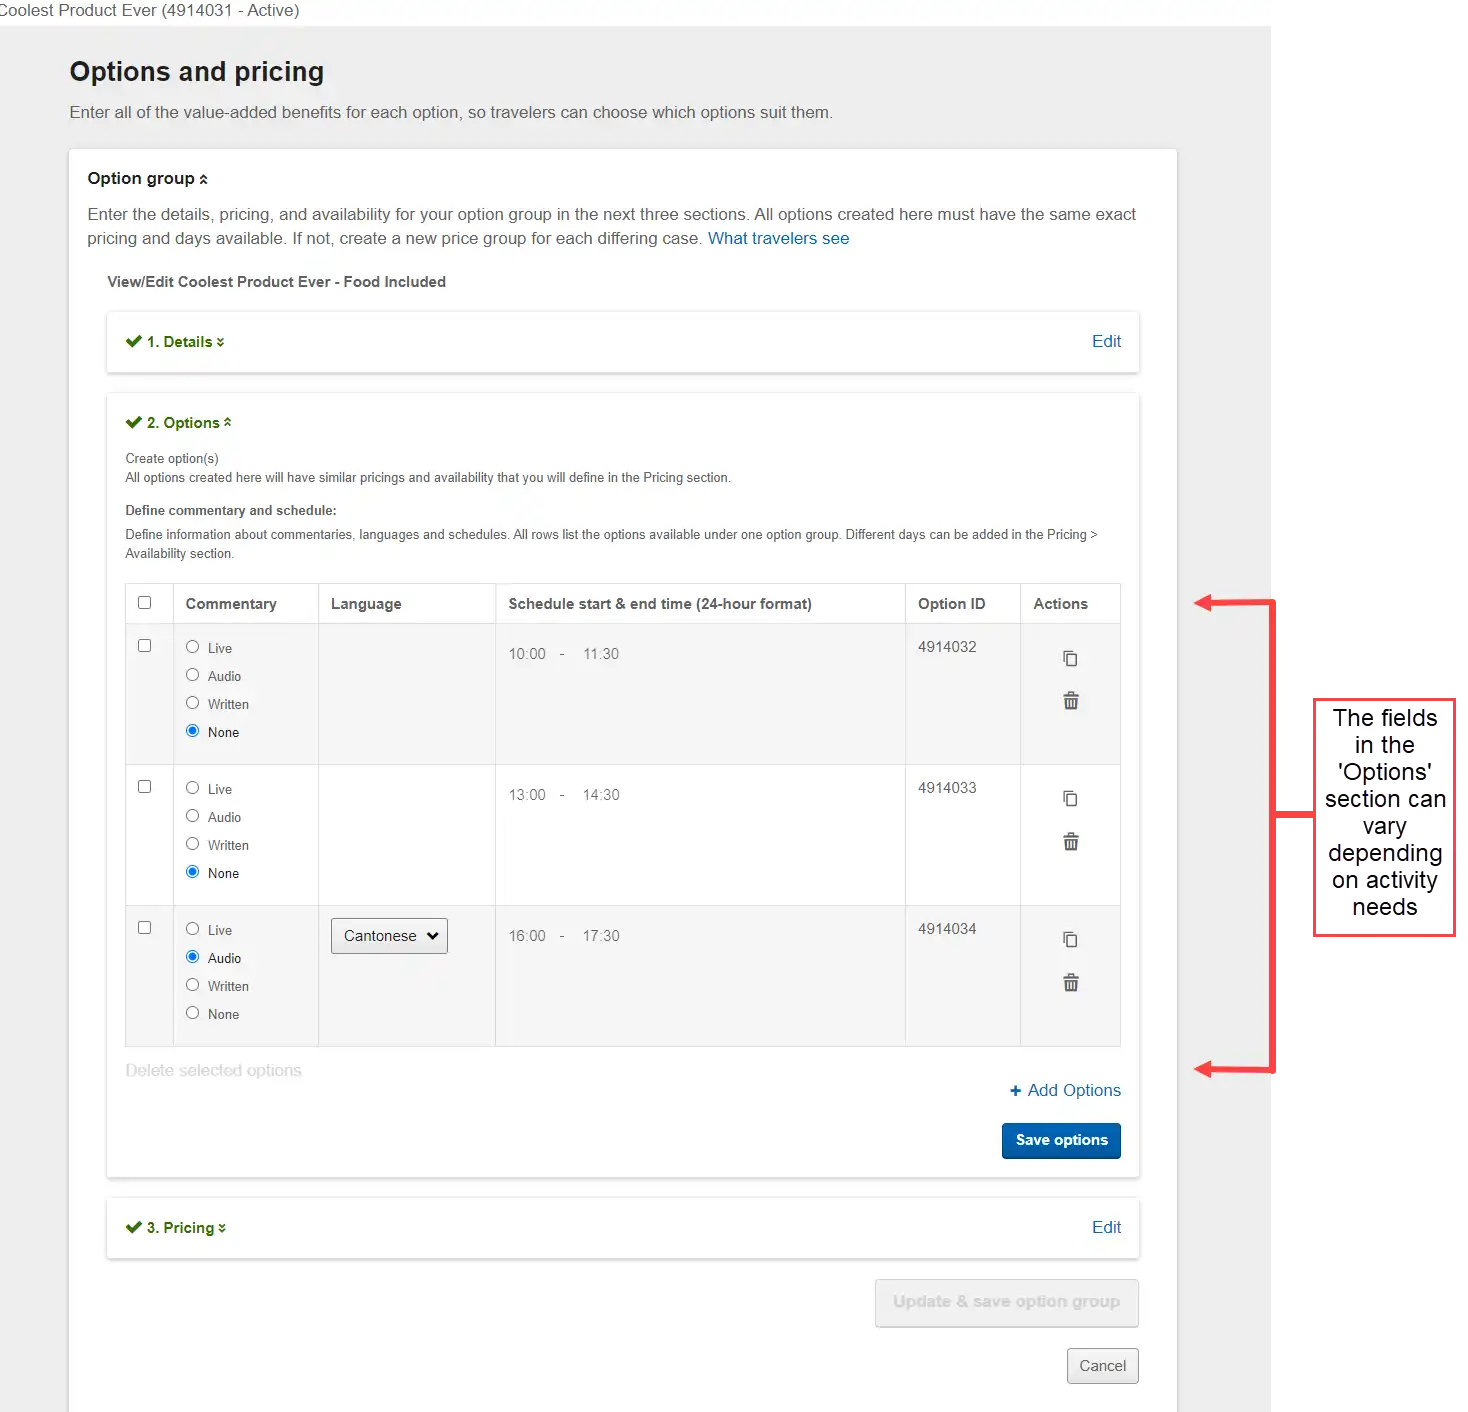
Task: Copy the 16:00 - 17:30 option row
Action: 1070,939
